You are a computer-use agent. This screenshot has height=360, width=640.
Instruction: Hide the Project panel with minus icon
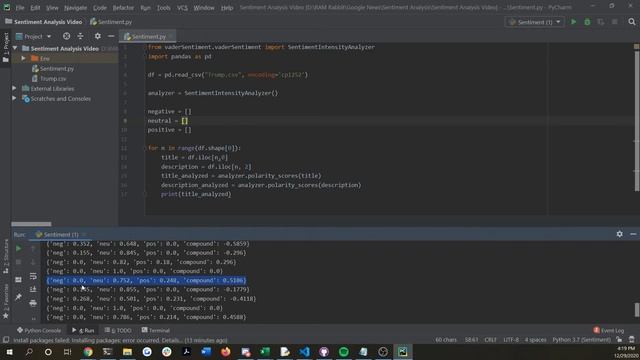(111, 36)
